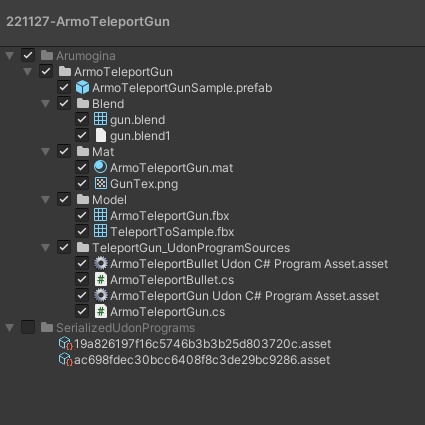
Task: Click the gun.blend1 blank file icon
Action: click(x=100, y=135)
